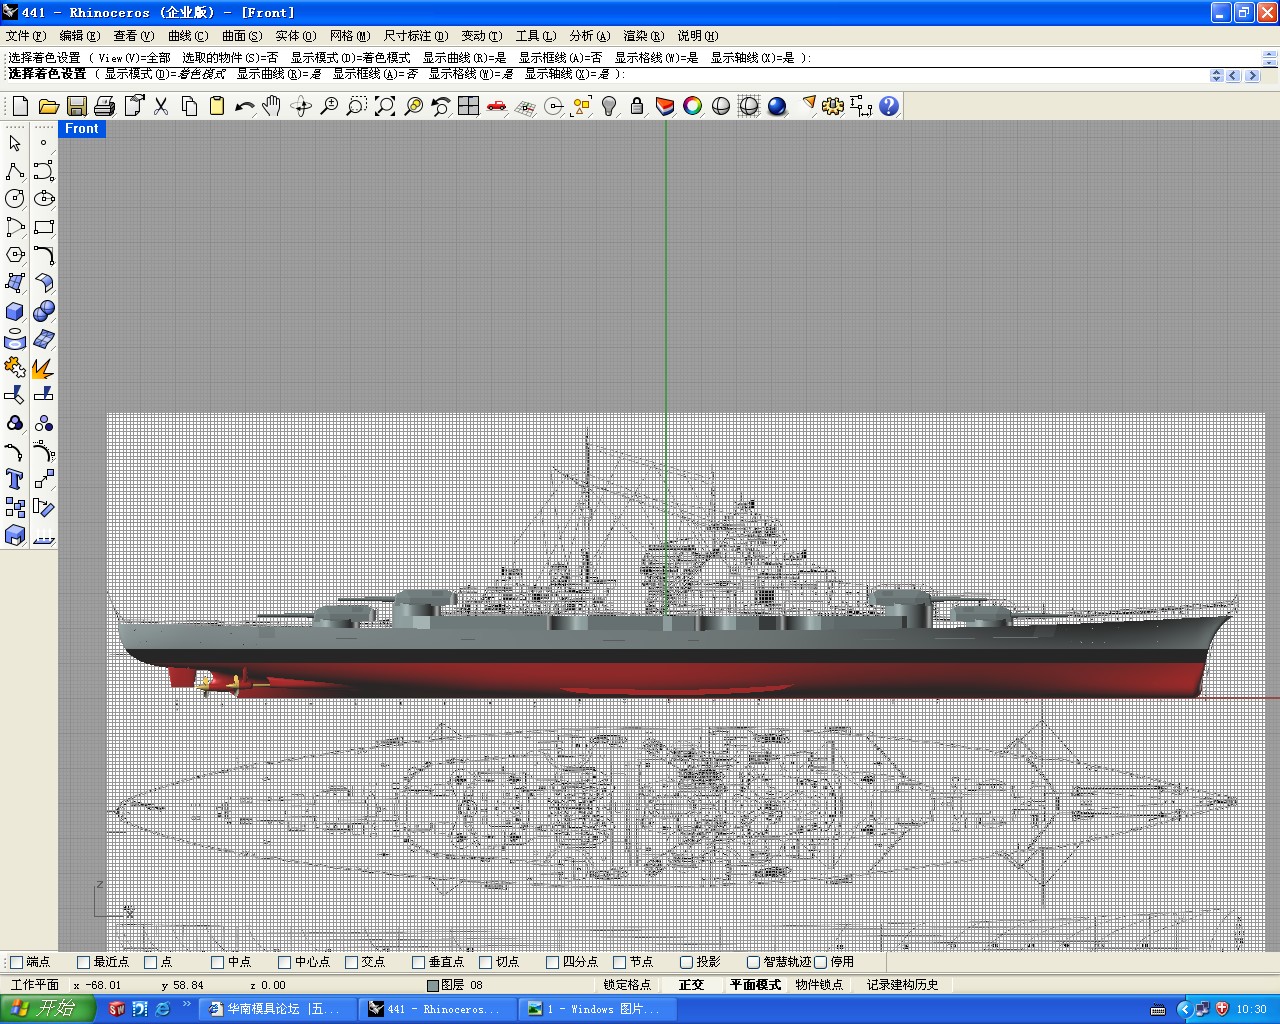Click 记录建构历史 record history button

[x=902, y=985]
